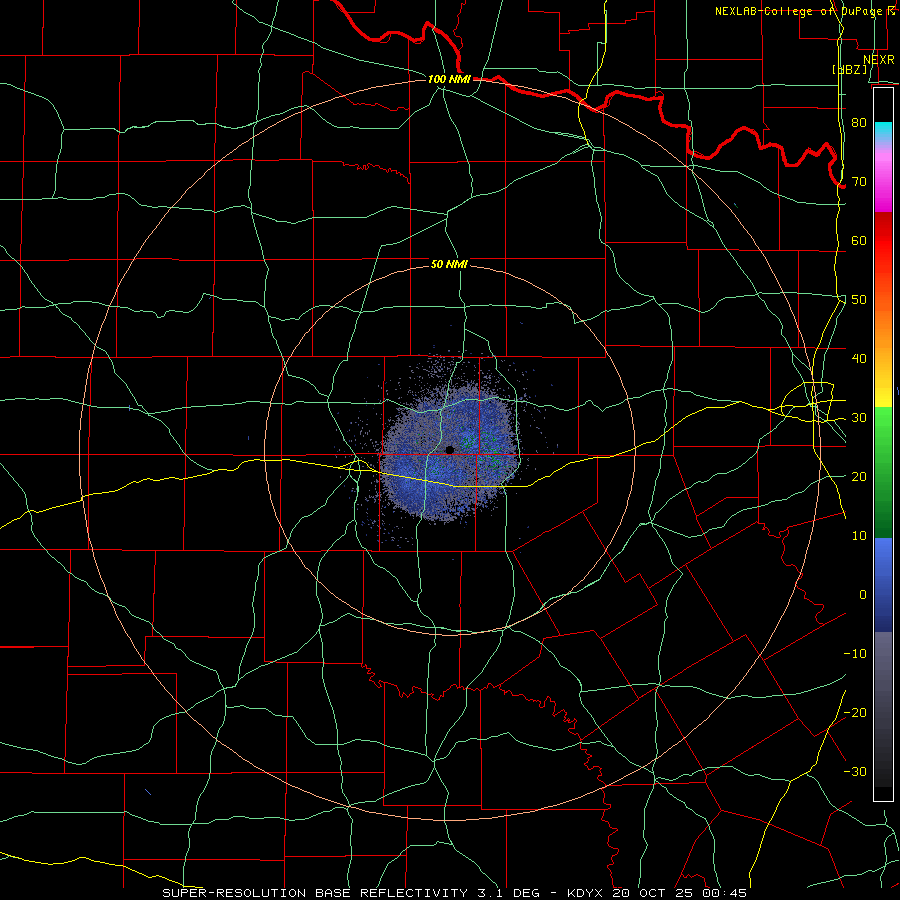Click the black radar site dot
Screen dimensions: 900x900
click(449, 450)
